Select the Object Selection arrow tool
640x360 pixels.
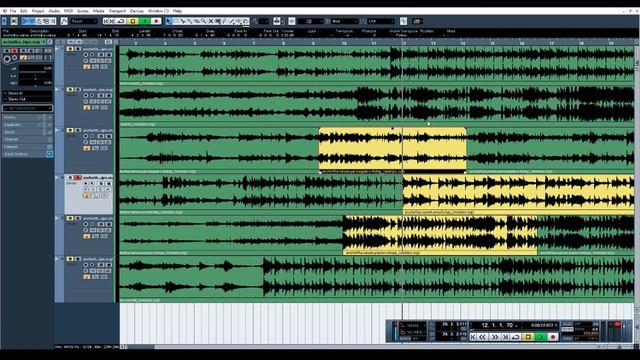[x=169, y=21]
